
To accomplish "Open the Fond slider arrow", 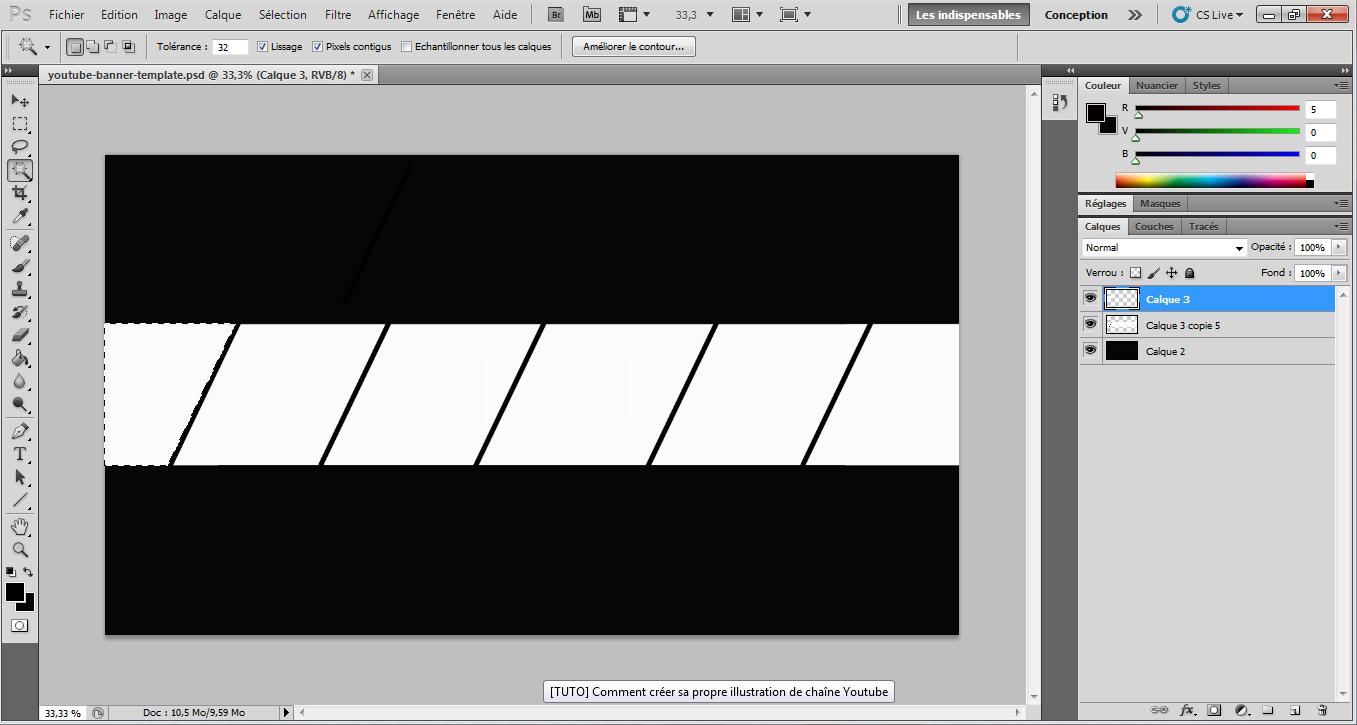I will [1339, 273].
